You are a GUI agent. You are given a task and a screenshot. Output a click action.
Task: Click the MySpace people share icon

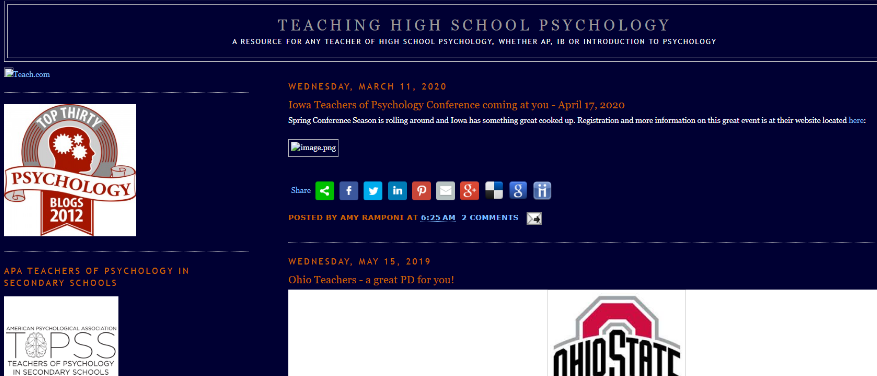tap(542, 191)
